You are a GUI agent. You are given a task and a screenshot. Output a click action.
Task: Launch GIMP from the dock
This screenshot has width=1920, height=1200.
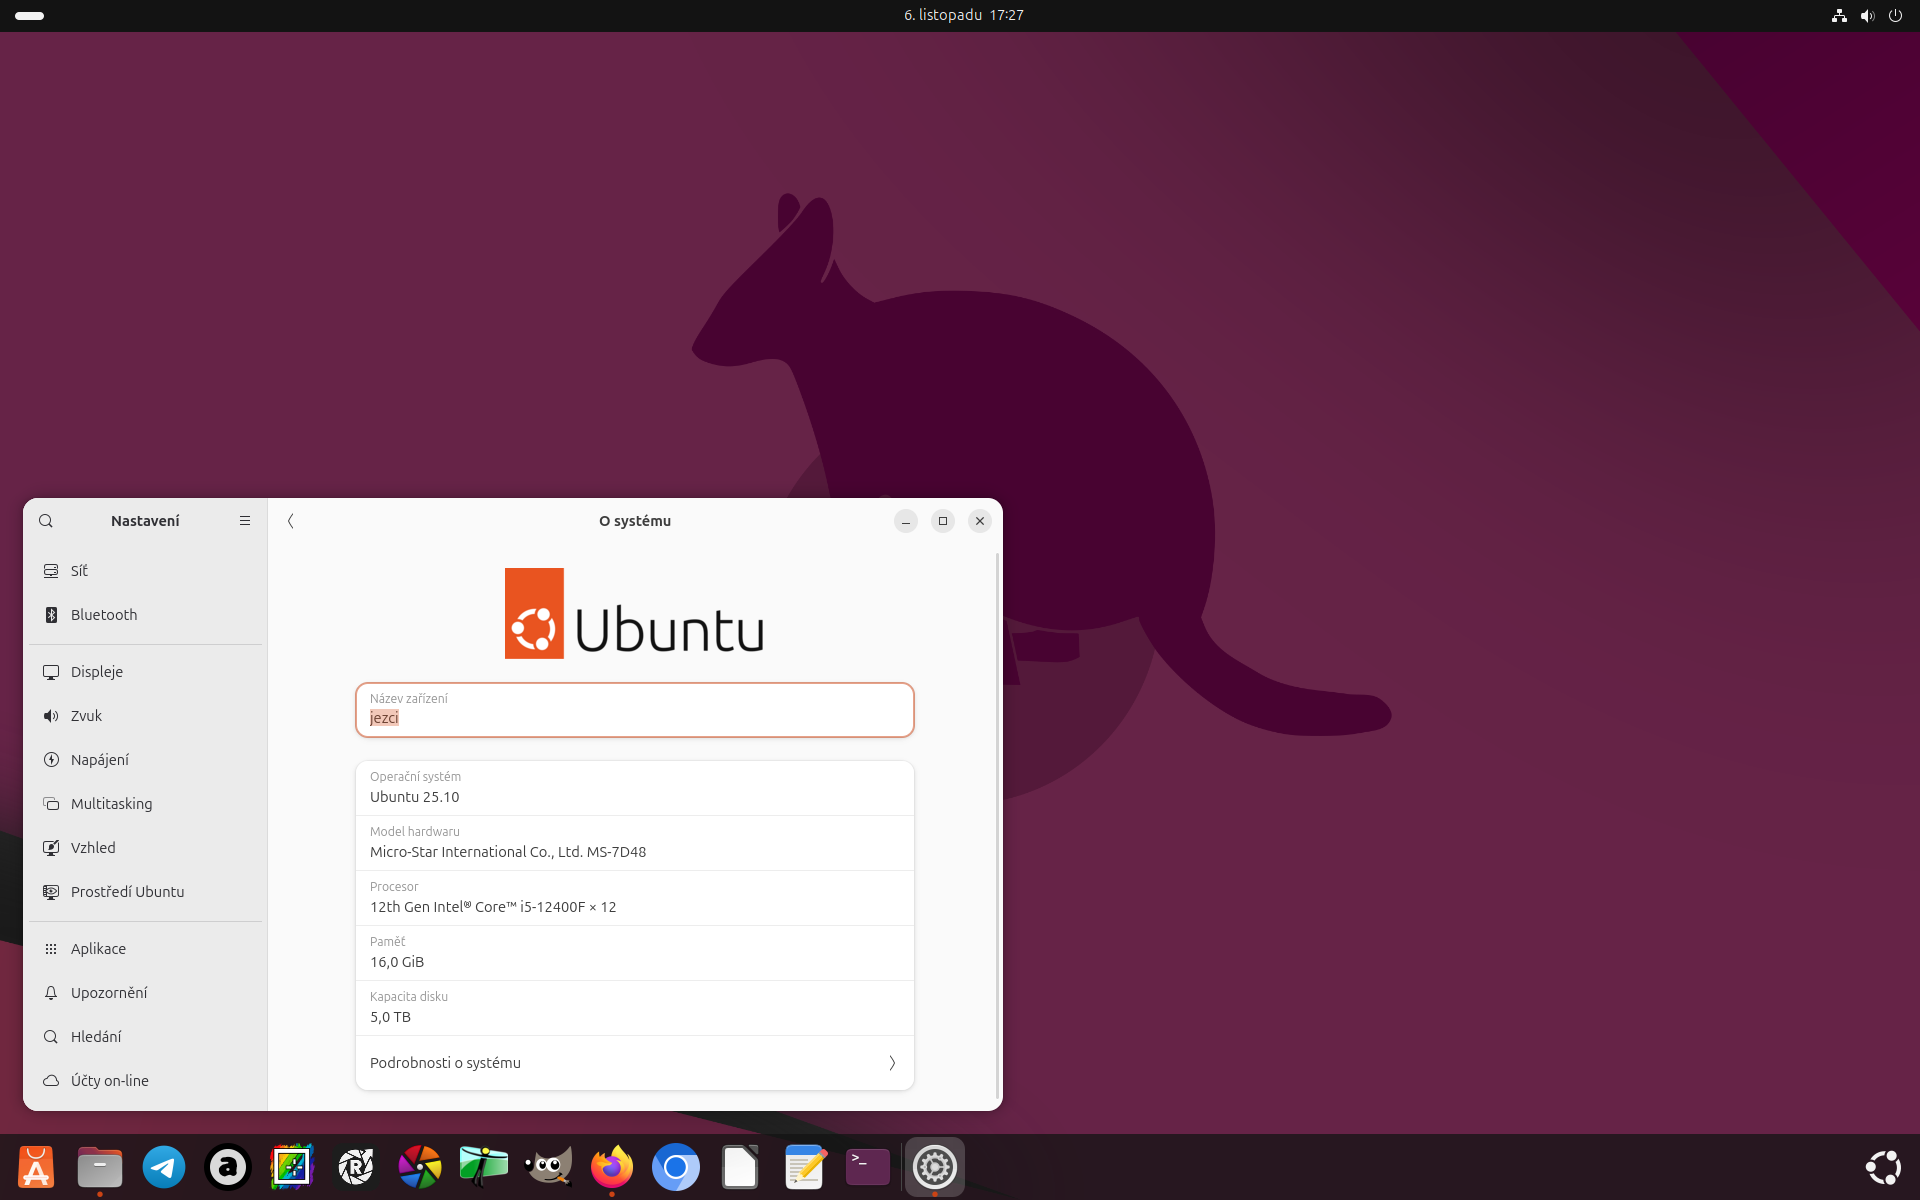[x=548, y=1167]
